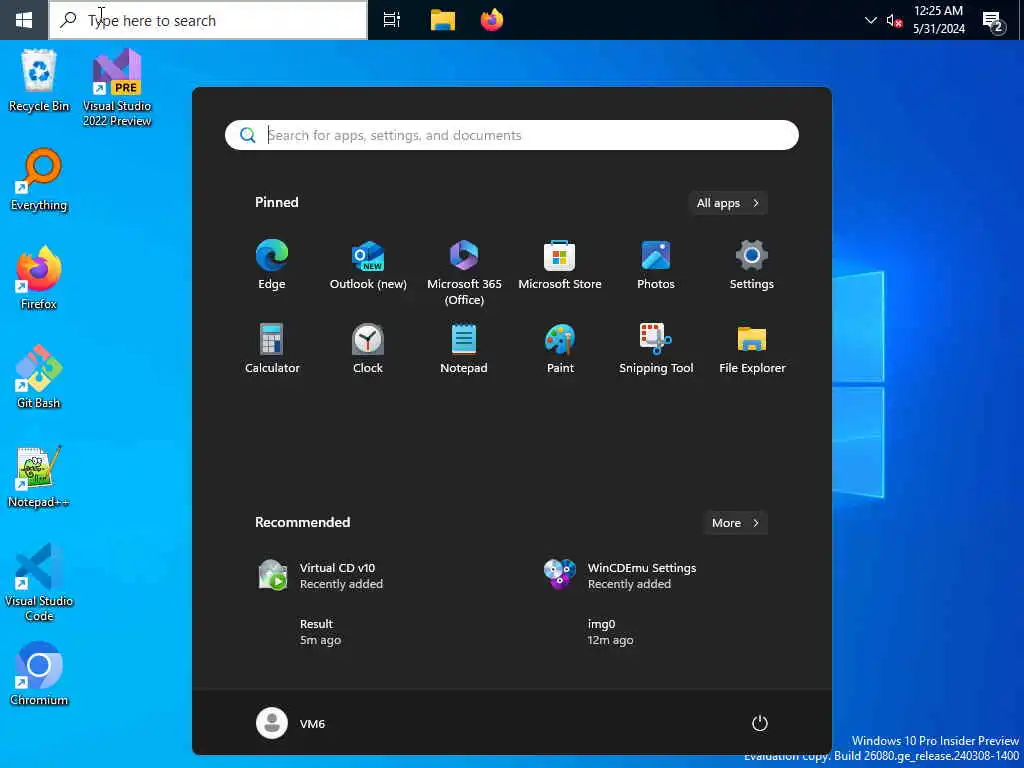Open the clock showing 12:25 AM
This screenshot has width=1024, height=768.
[x=938, y=20]
